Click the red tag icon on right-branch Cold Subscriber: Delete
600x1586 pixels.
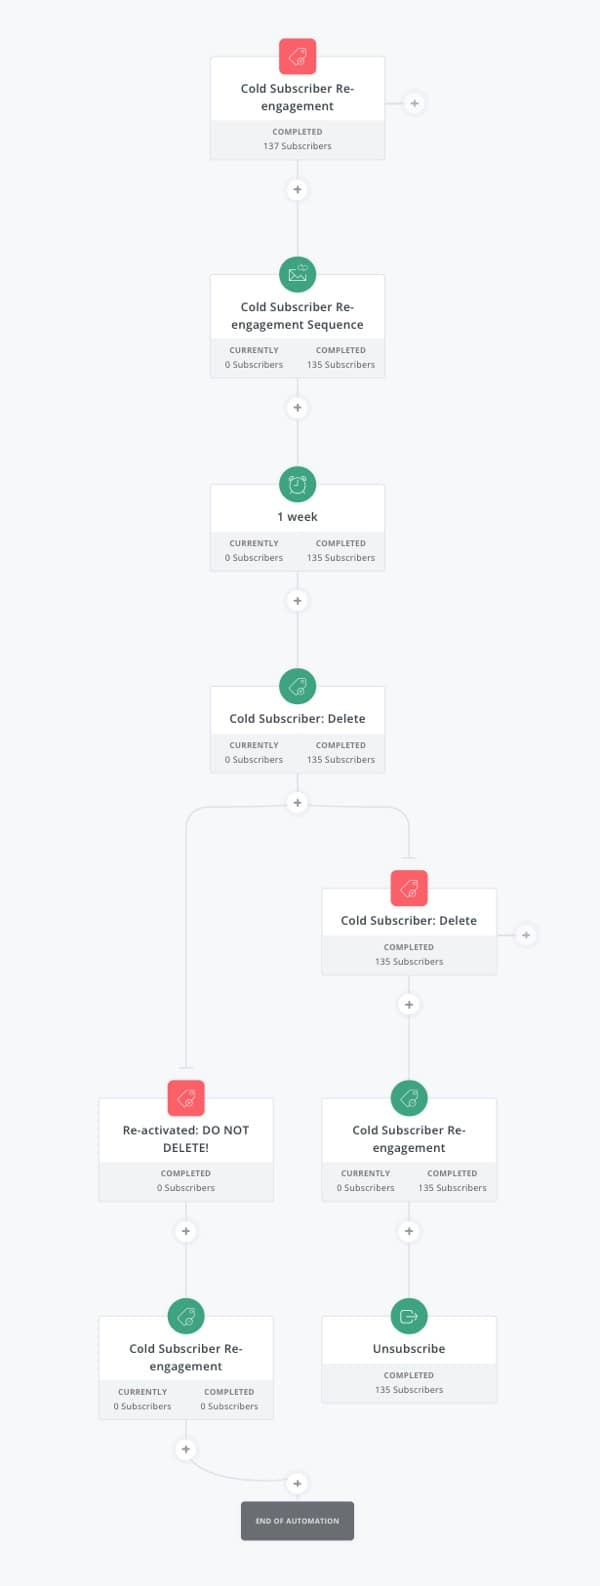click(408, 887)
